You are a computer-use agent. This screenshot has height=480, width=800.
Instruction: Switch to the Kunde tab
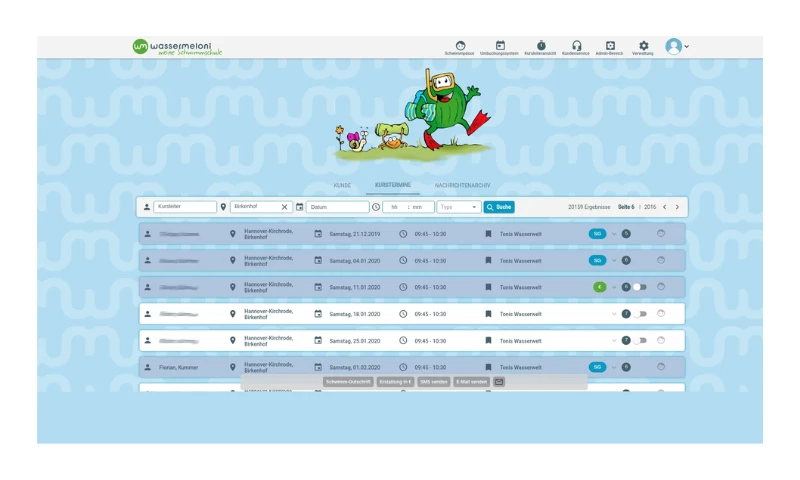[x=342, y=185]
